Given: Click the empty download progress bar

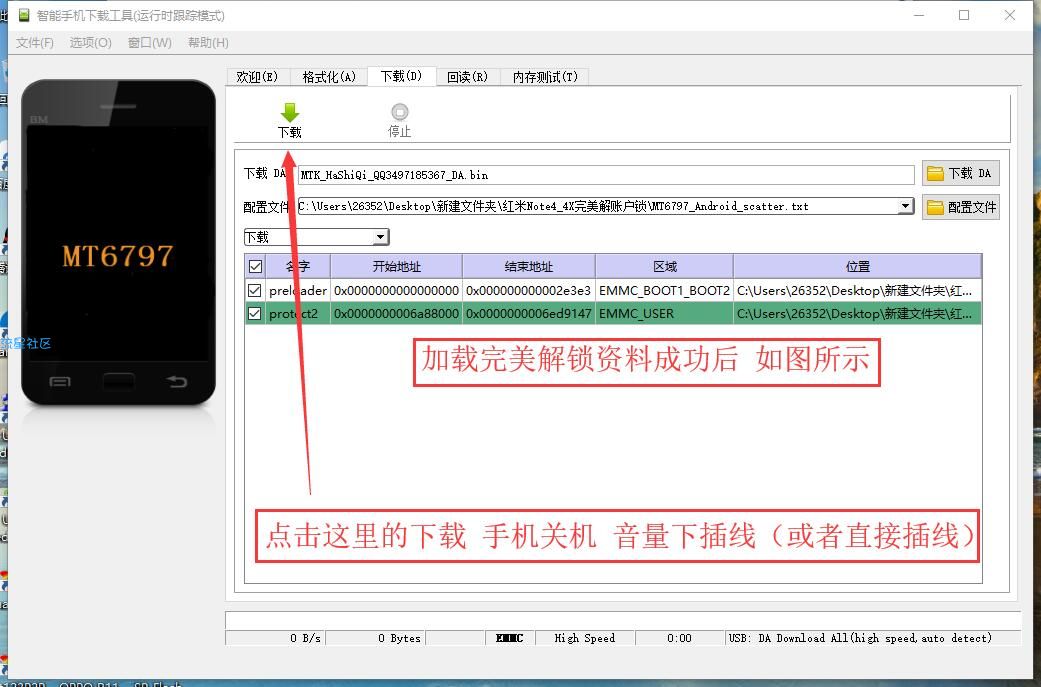Looking at the screenshot, I should point(623,620).
